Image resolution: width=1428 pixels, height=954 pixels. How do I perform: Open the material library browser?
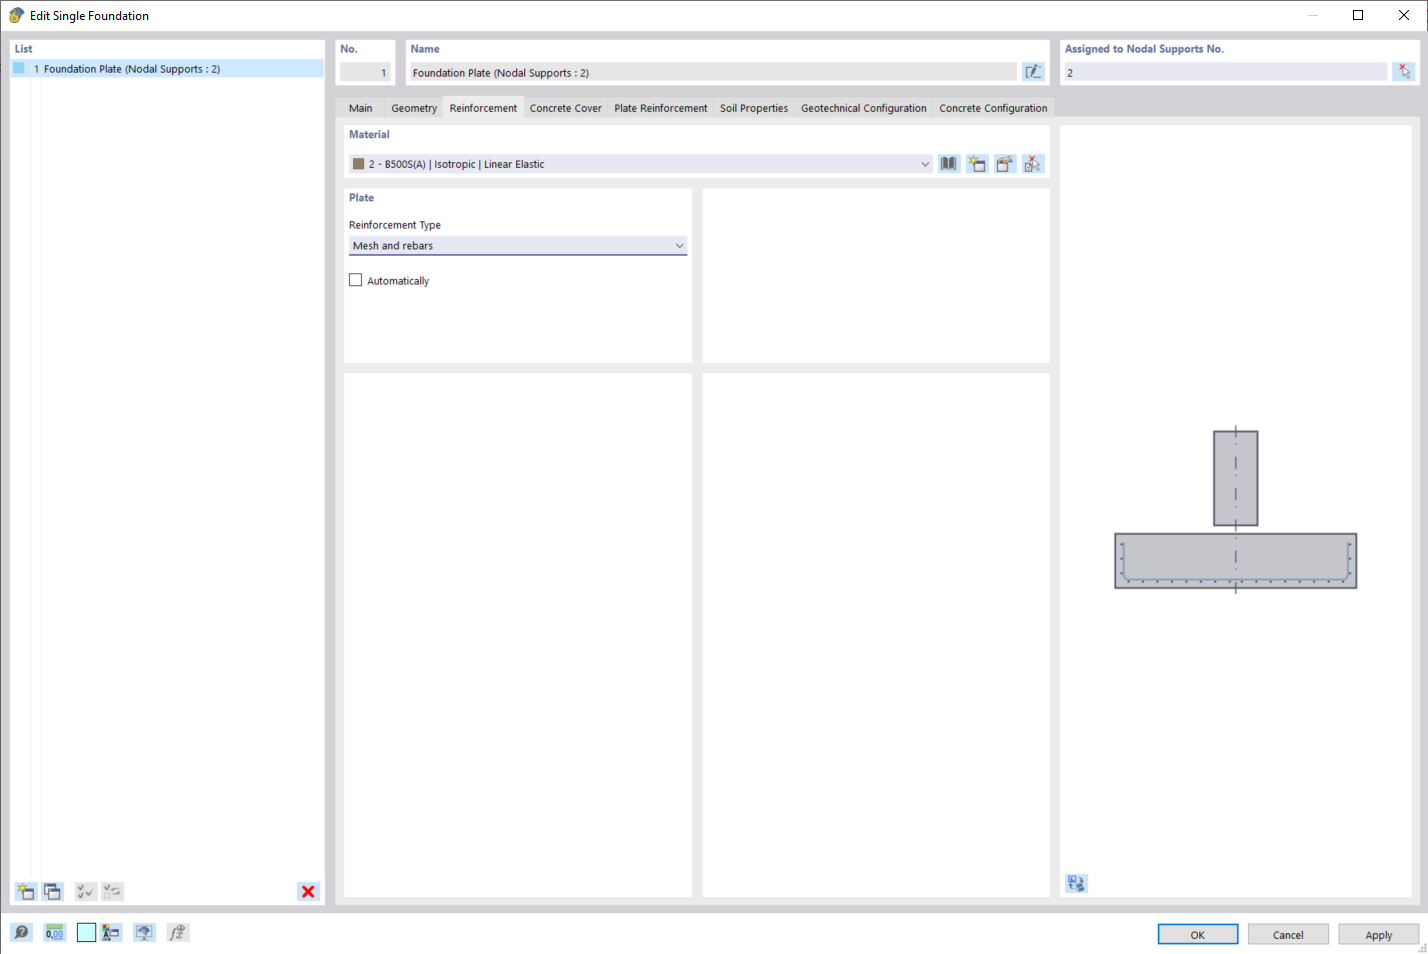point(948,163)
